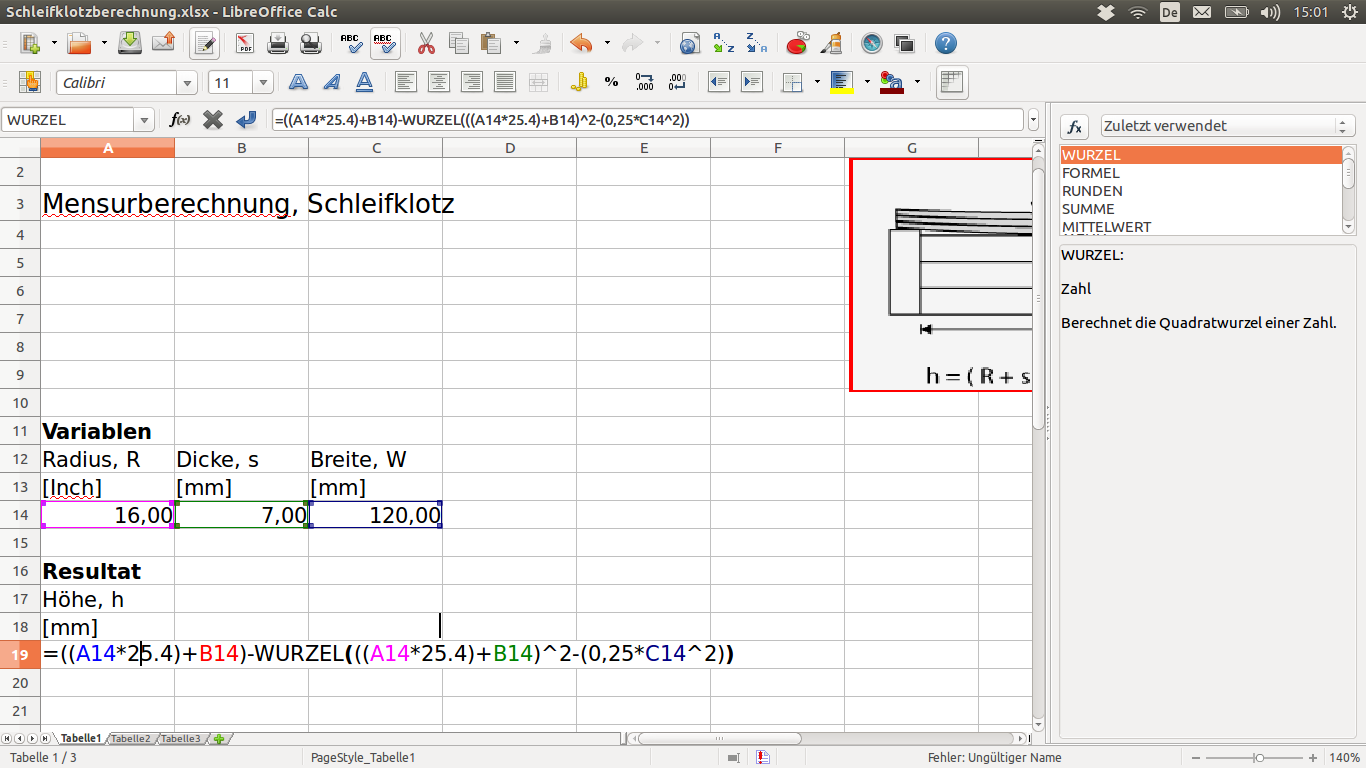1366x768 pixels.
Task: Open the recent files dropdown arrow
Action: click(102, 44)
